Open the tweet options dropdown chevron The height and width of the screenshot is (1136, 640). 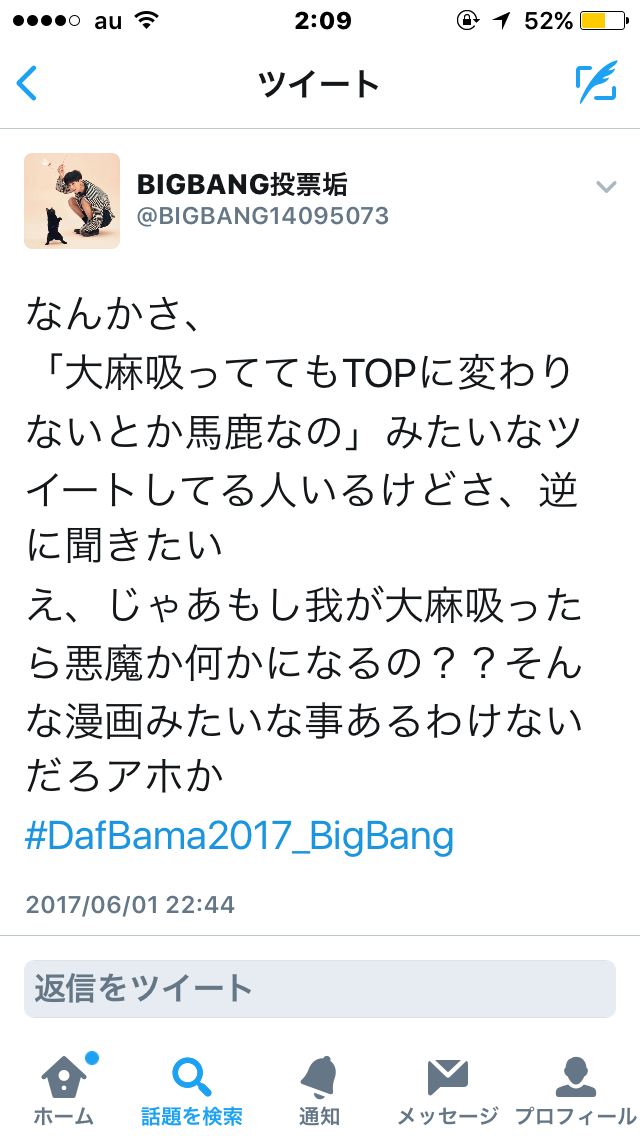(606, 187)
